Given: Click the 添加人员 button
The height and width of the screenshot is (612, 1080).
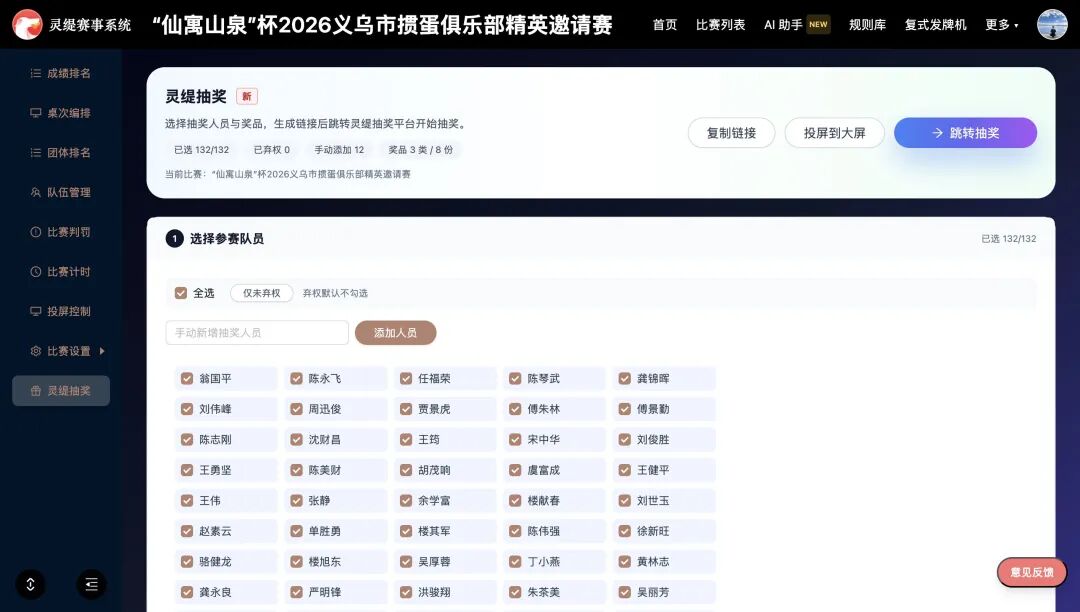Looking at the screenshot, I should 395,333.
